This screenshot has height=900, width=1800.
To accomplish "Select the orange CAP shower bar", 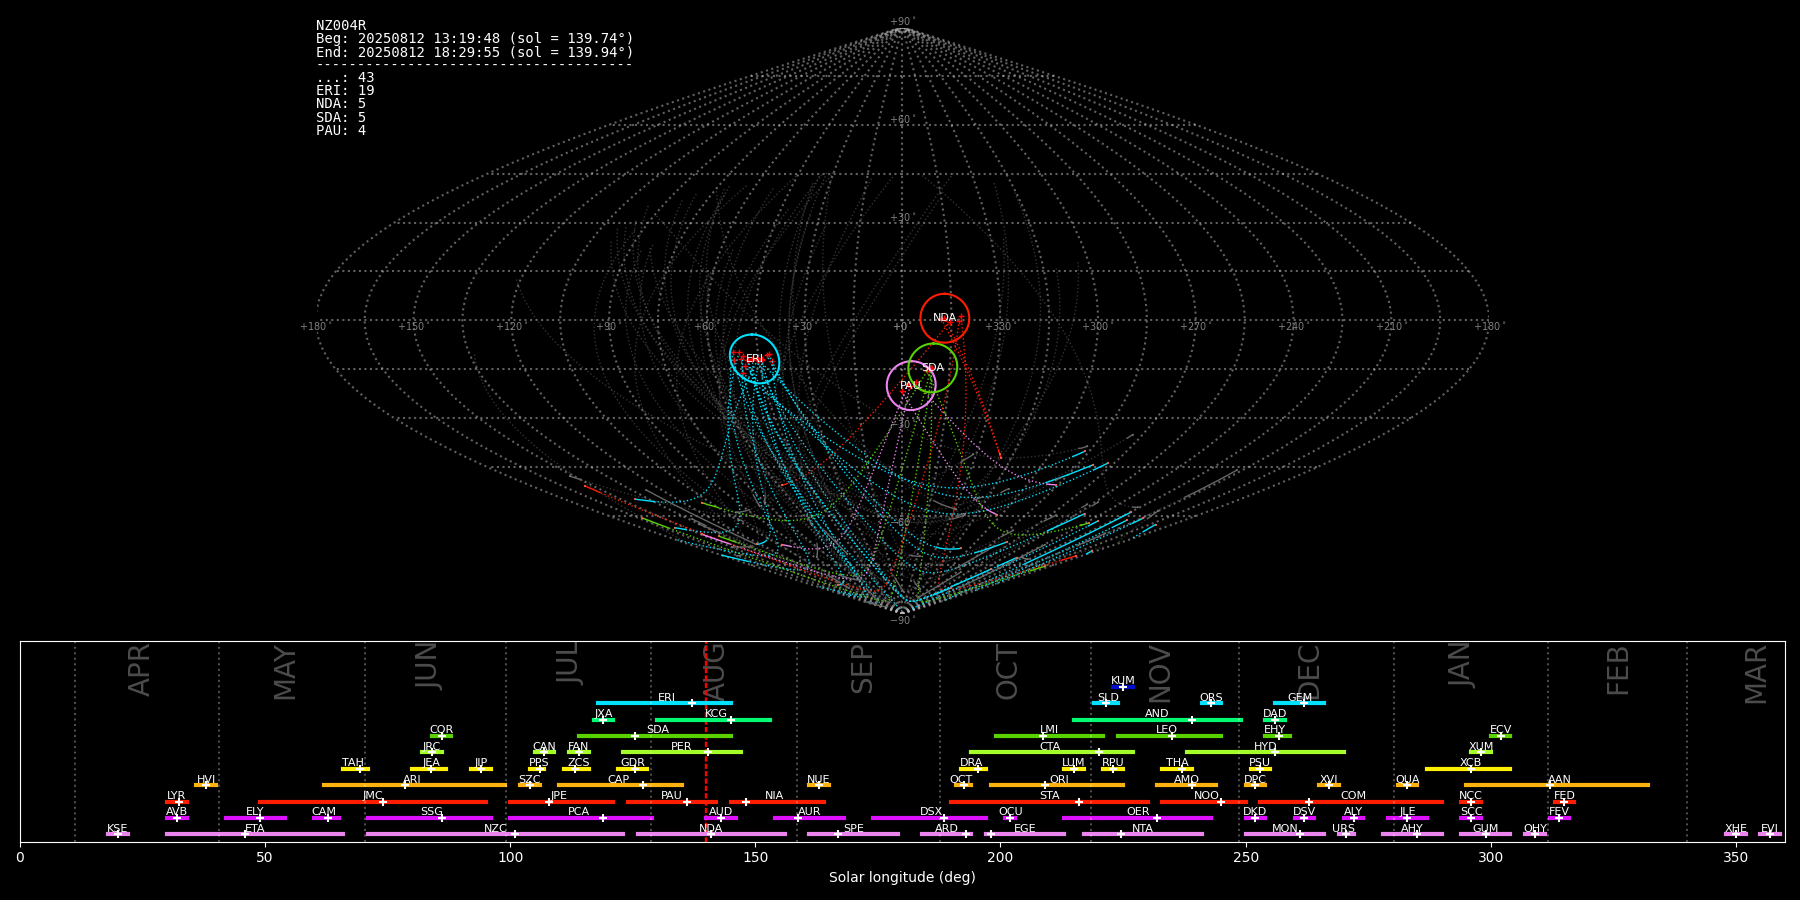I will click(620, 785).
